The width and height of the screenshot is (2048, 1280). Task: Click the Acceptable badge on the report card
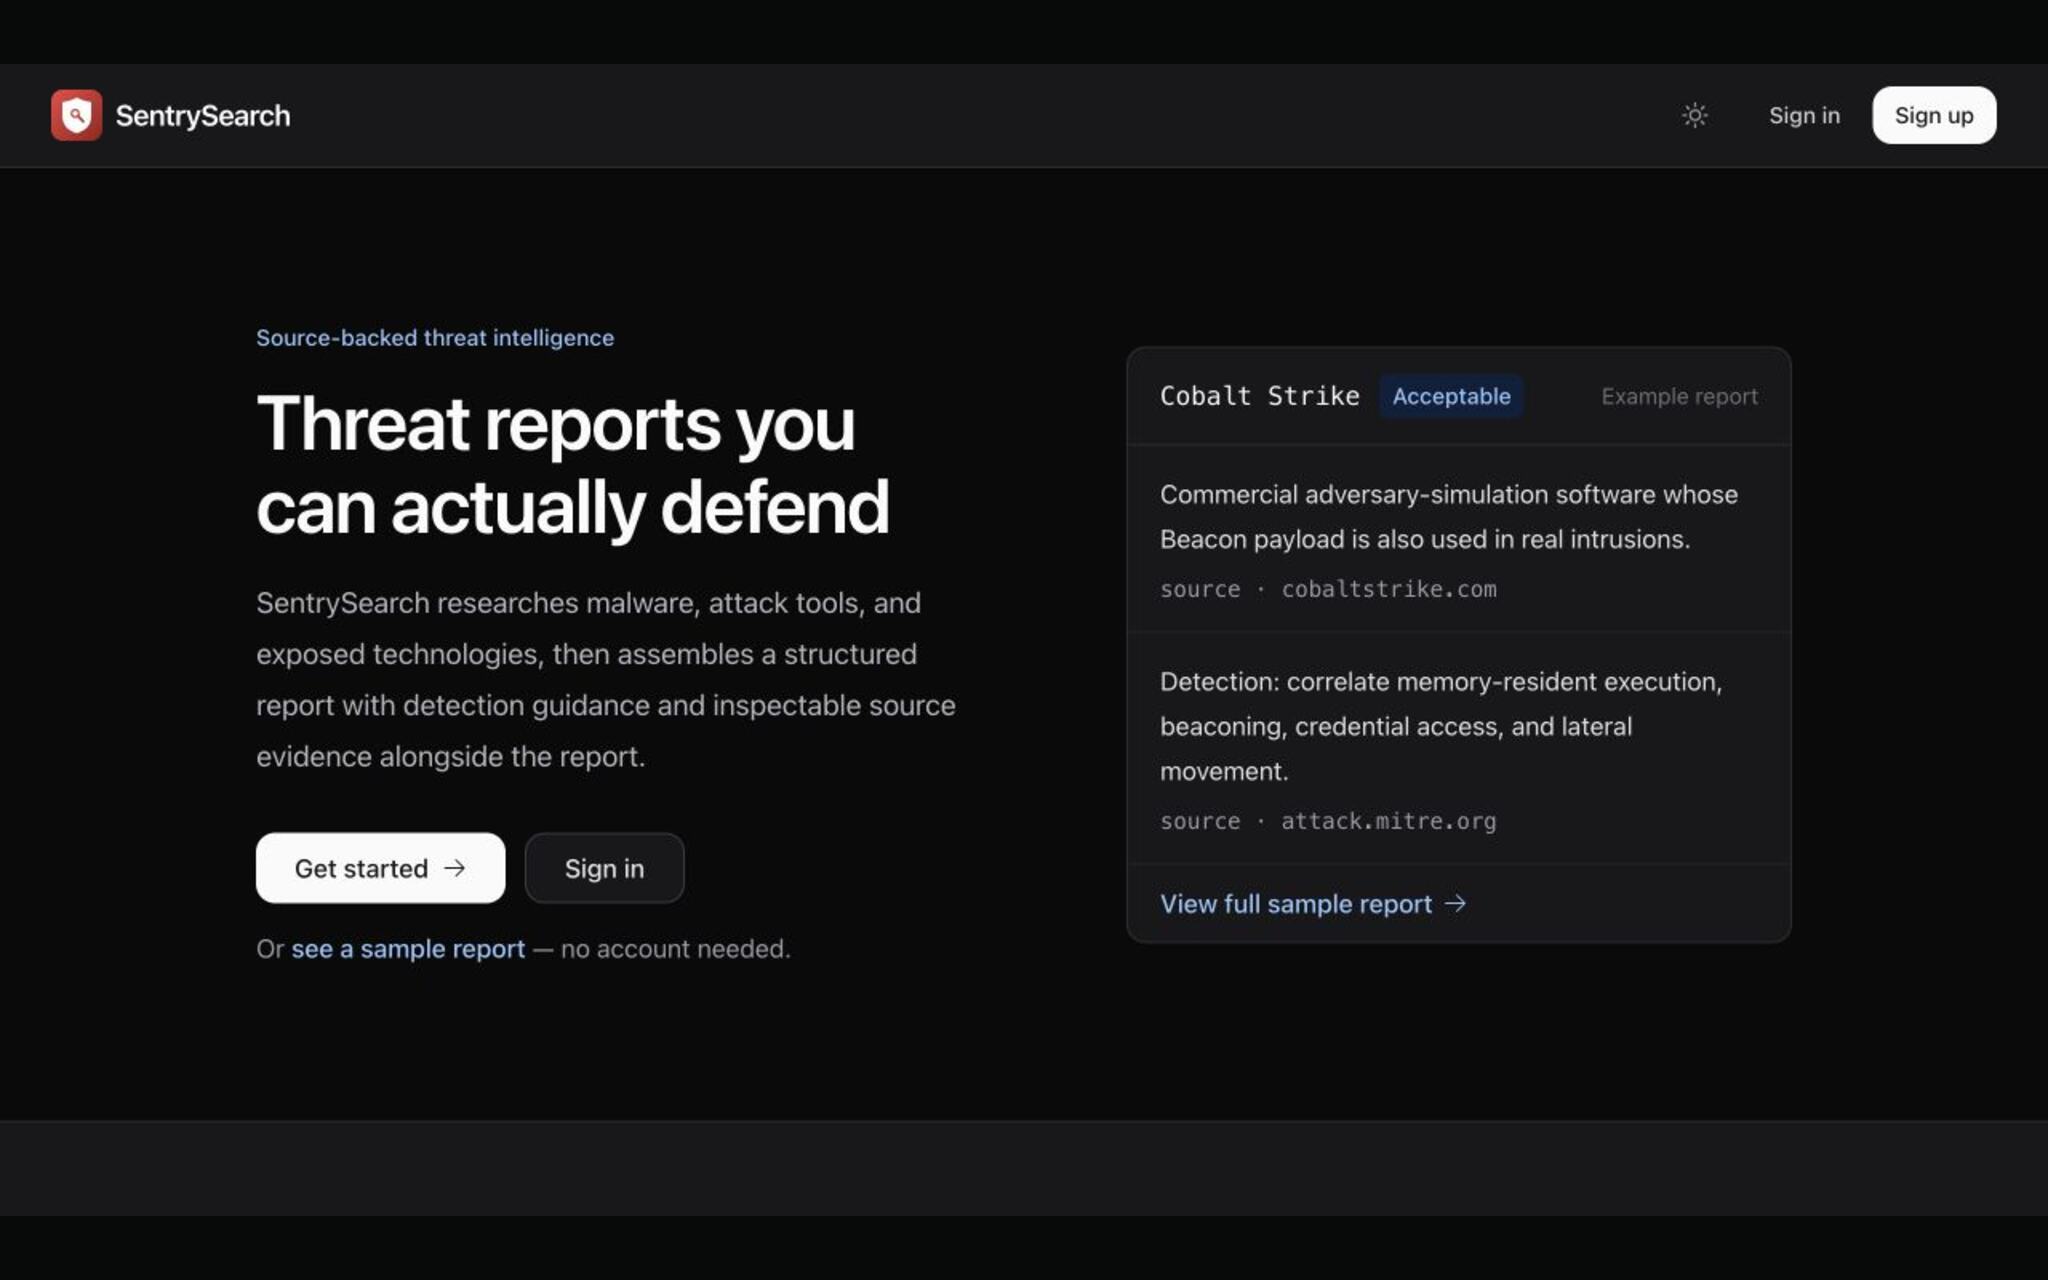click(1451, 396)
